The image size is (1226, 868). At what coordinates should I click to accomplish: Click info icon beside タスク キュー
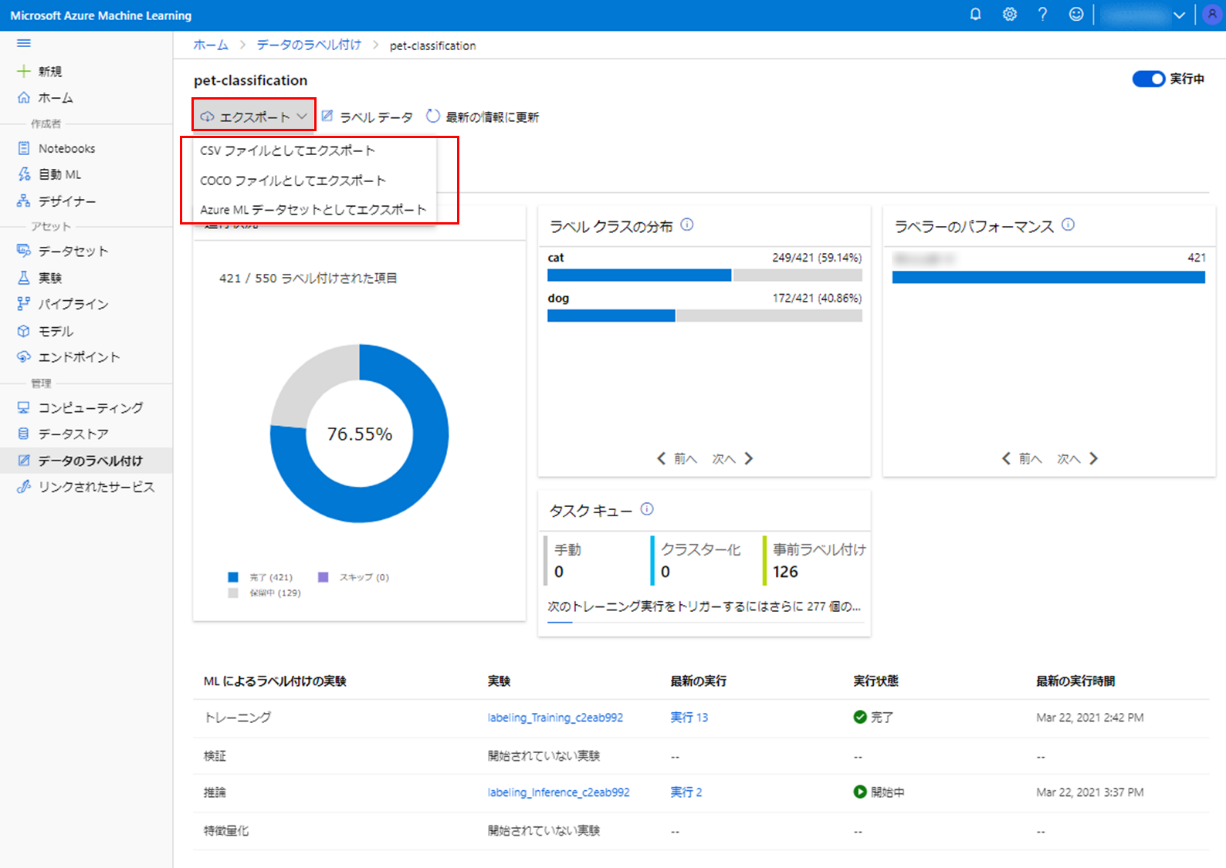[x=647, y=509]
